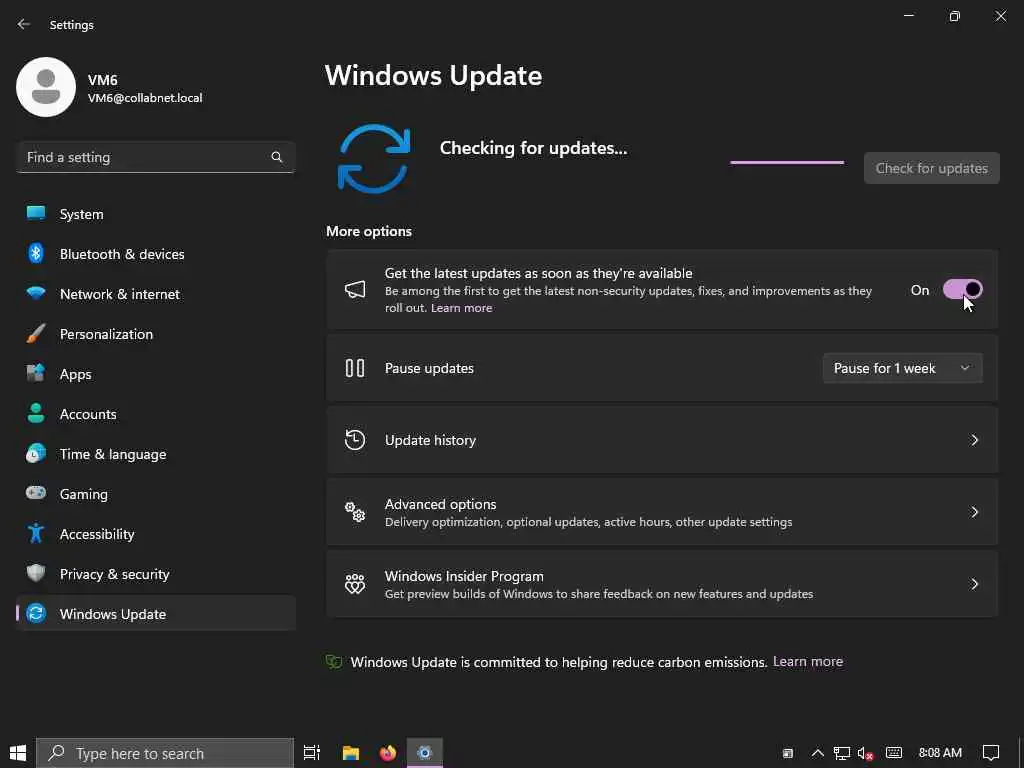The width and height of the screenshot is (1024, 768).
Task: Open the Start menu Windows logo
Action: [x=18, y=753]
